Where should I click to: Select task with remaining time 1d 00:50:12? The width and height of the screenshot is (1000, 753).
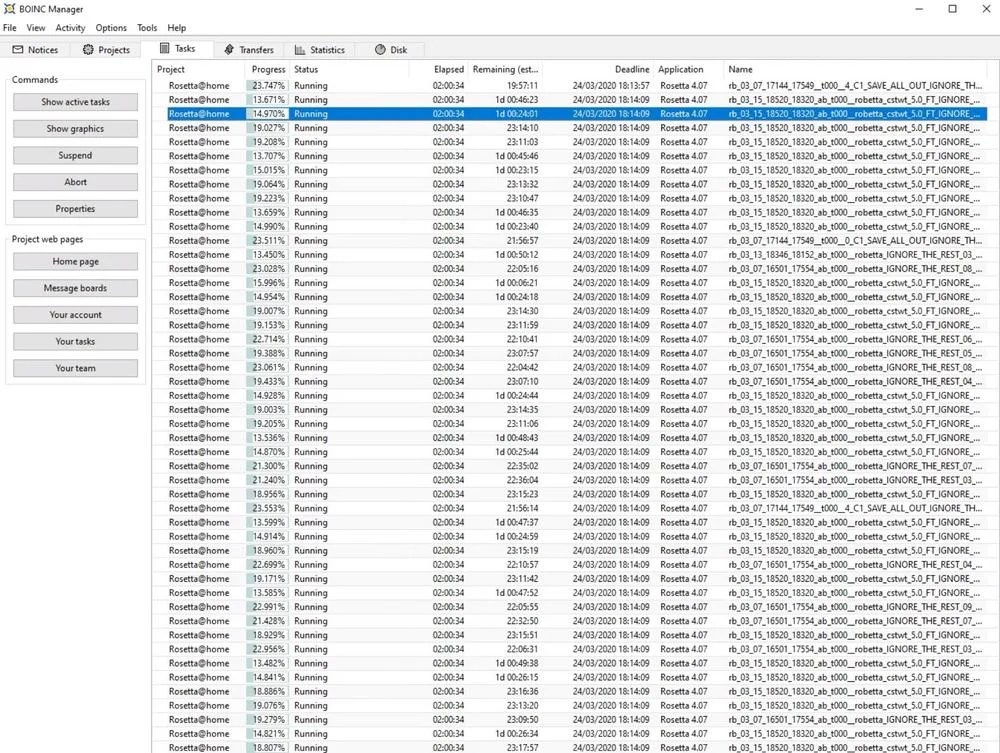point(570,254)
